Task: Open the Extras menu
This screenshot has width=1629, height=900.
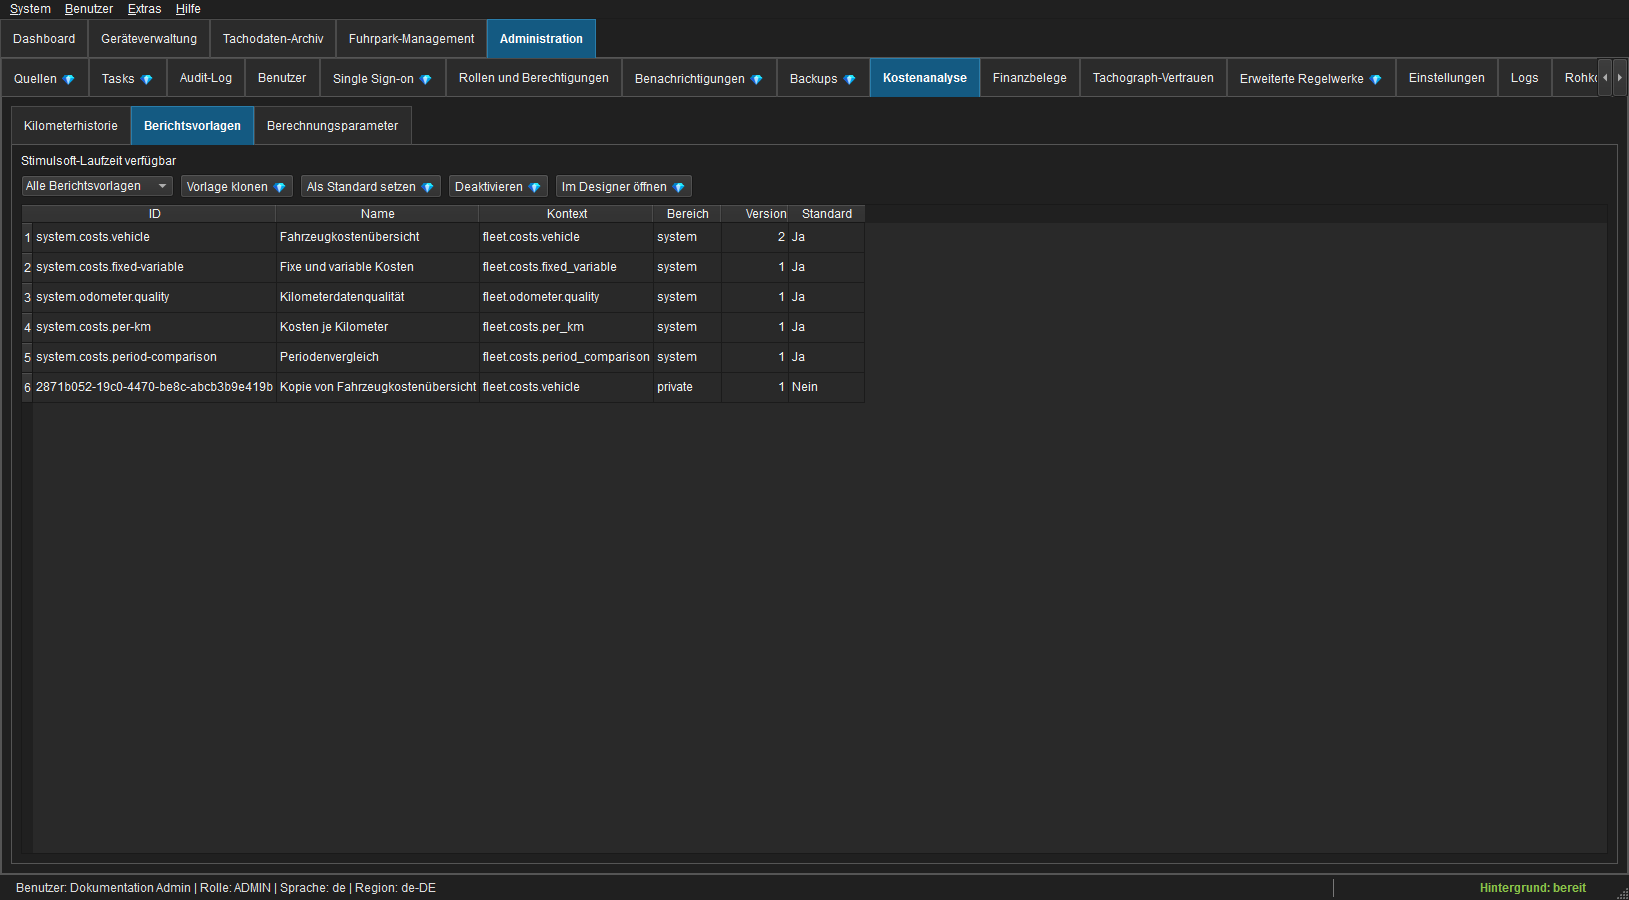Action: point(144,9)
